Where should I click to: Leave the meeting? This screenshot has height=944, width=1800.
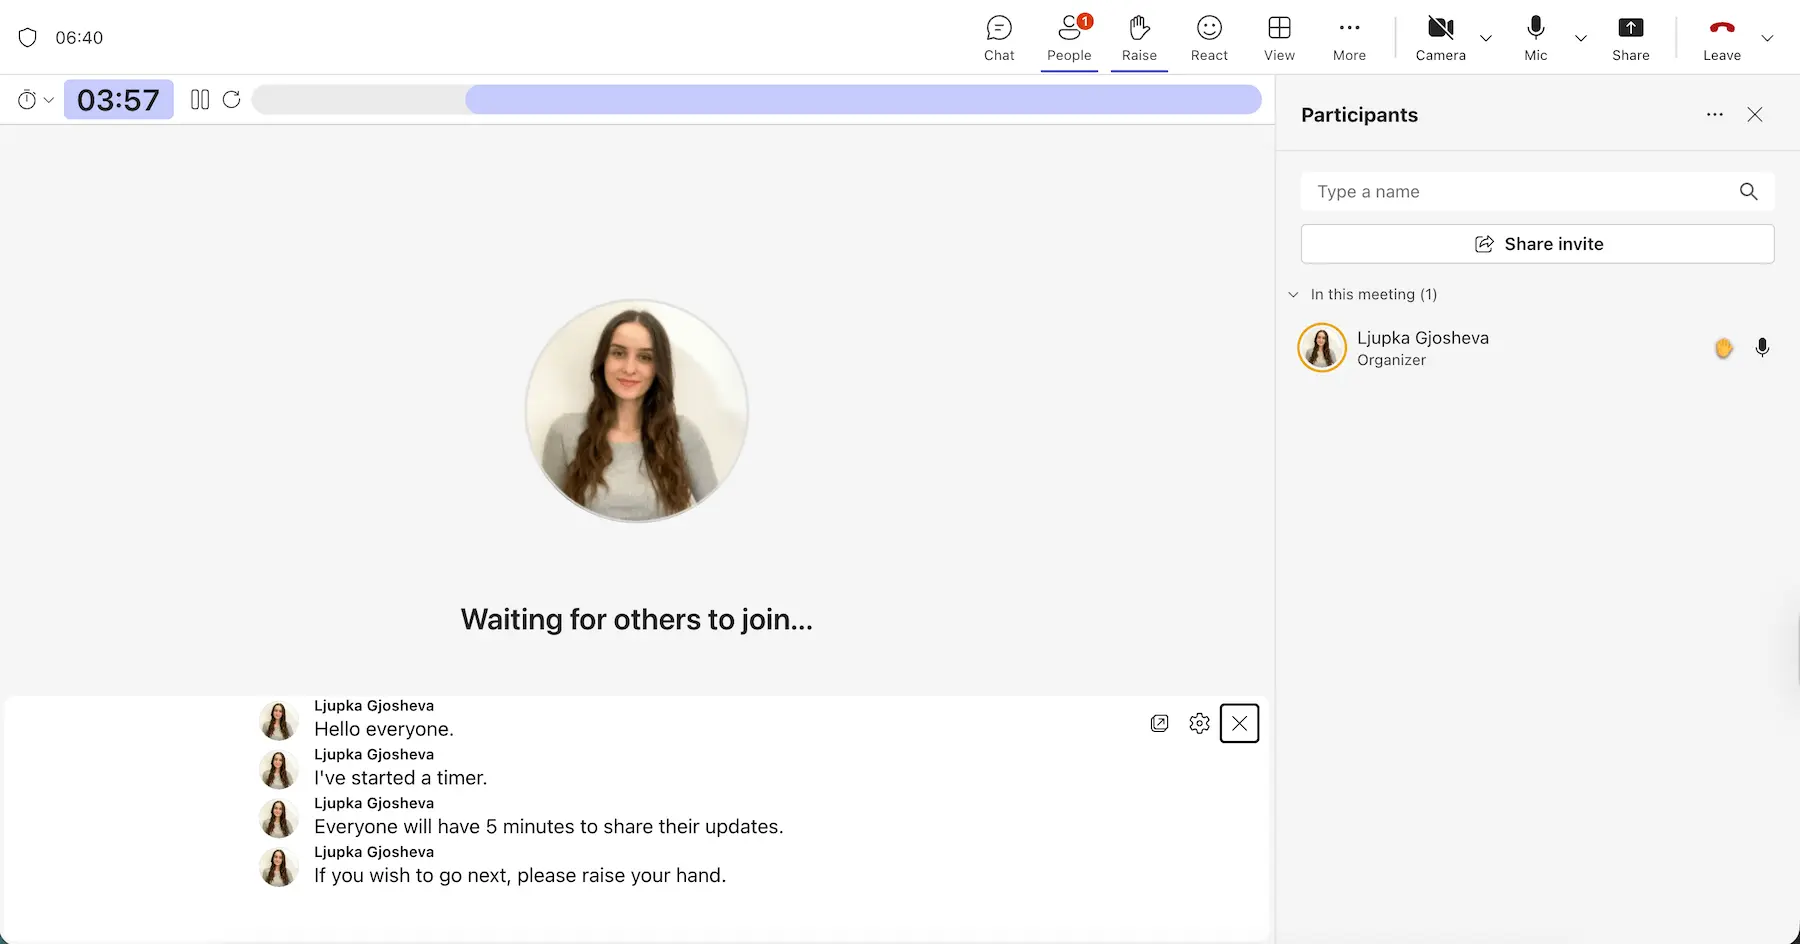tap(1721, 38)
